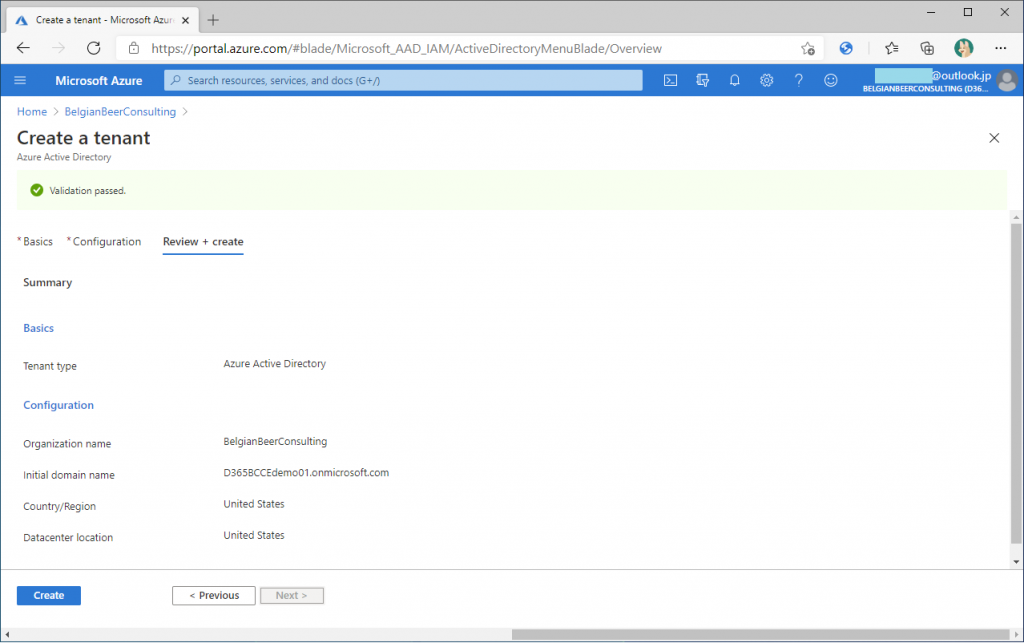
Task: Open the Azure portal hamburger menu
Action: [20, 80]
